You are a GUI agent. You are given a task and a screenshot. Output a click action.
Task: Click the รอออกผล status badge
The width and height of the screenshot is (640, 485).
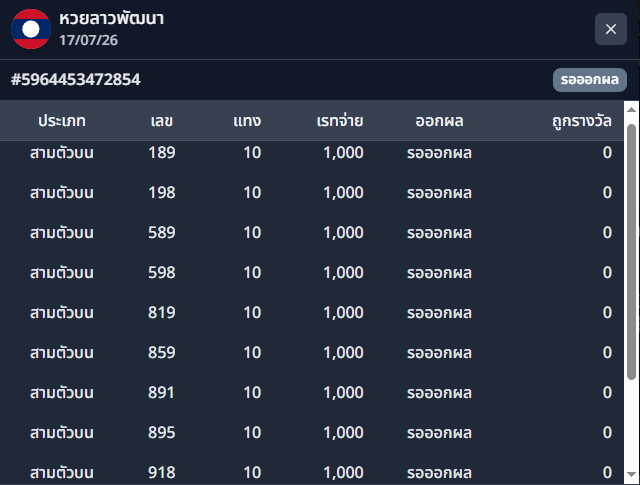click(x=589, y=80)
